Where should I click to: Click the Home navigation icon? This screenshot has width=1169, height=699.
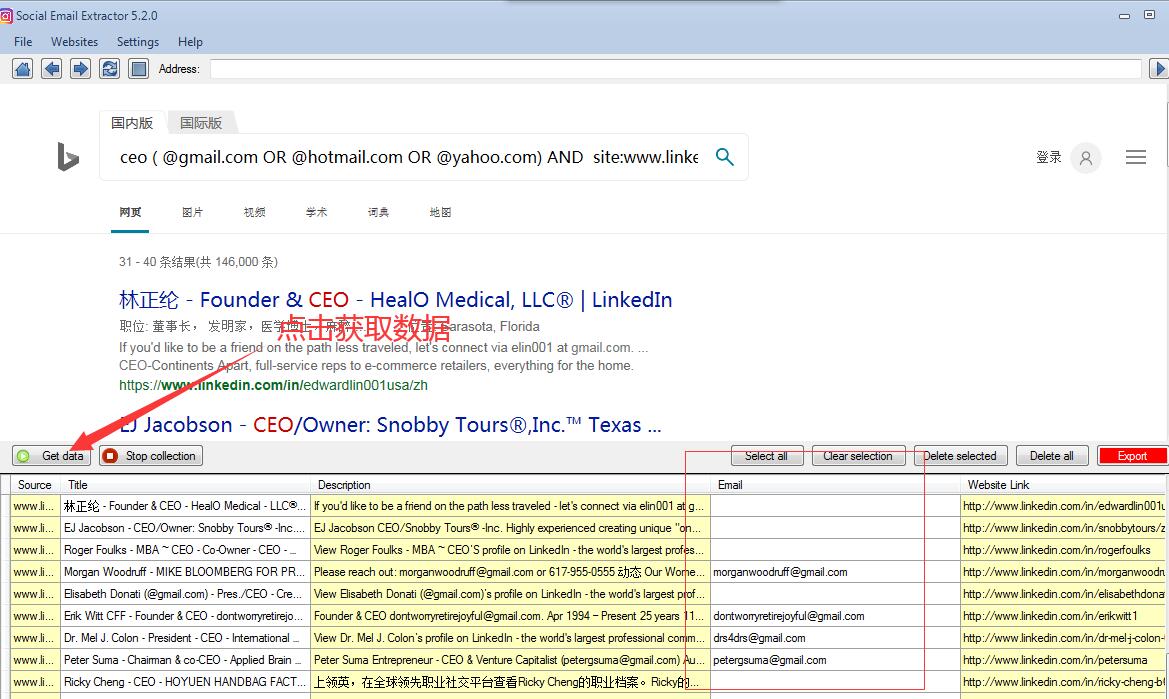[22, 69]
